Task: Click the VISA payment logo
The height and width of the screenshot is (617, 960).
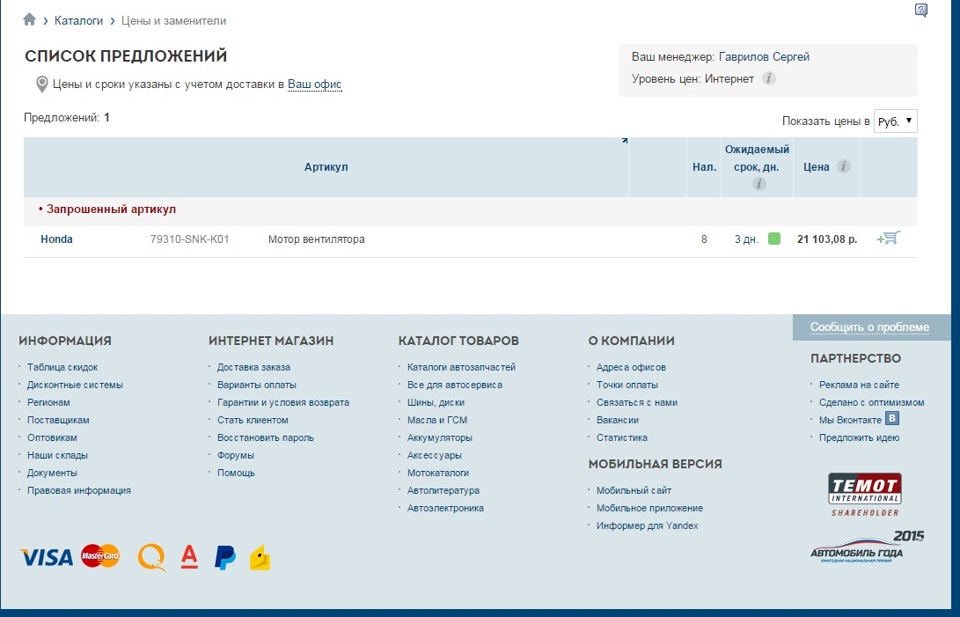Action: coord(47,557)
